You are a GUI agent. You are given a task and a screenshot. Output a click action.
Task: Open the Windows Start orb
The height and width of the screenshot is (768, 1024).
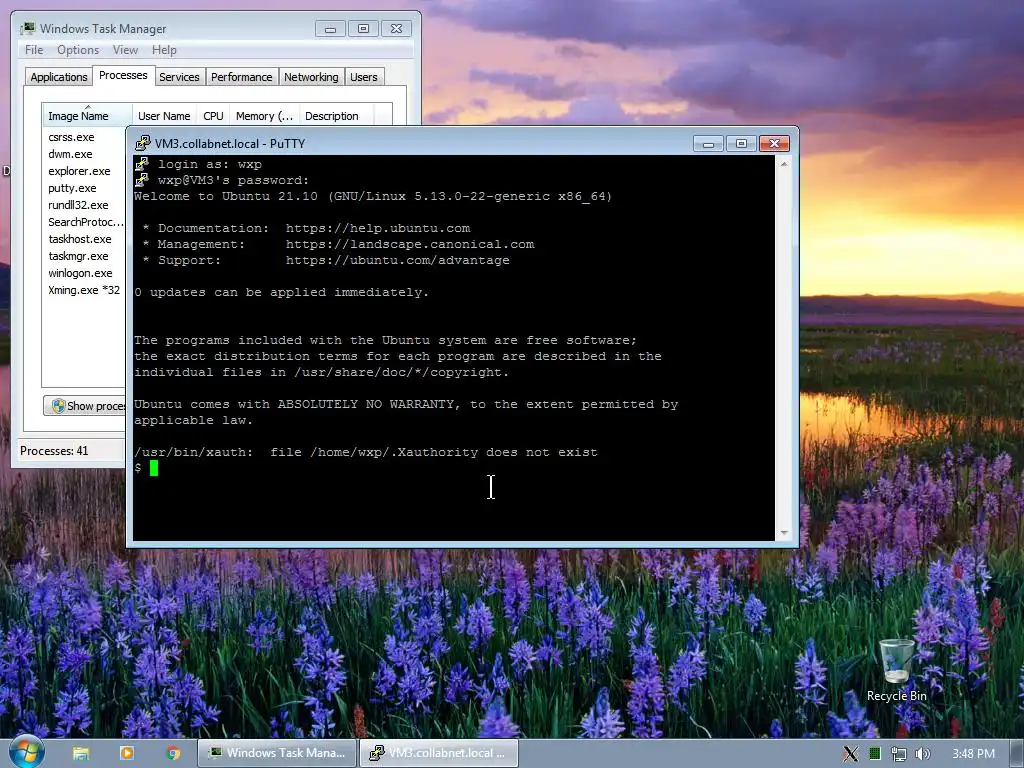coord(26,751)
